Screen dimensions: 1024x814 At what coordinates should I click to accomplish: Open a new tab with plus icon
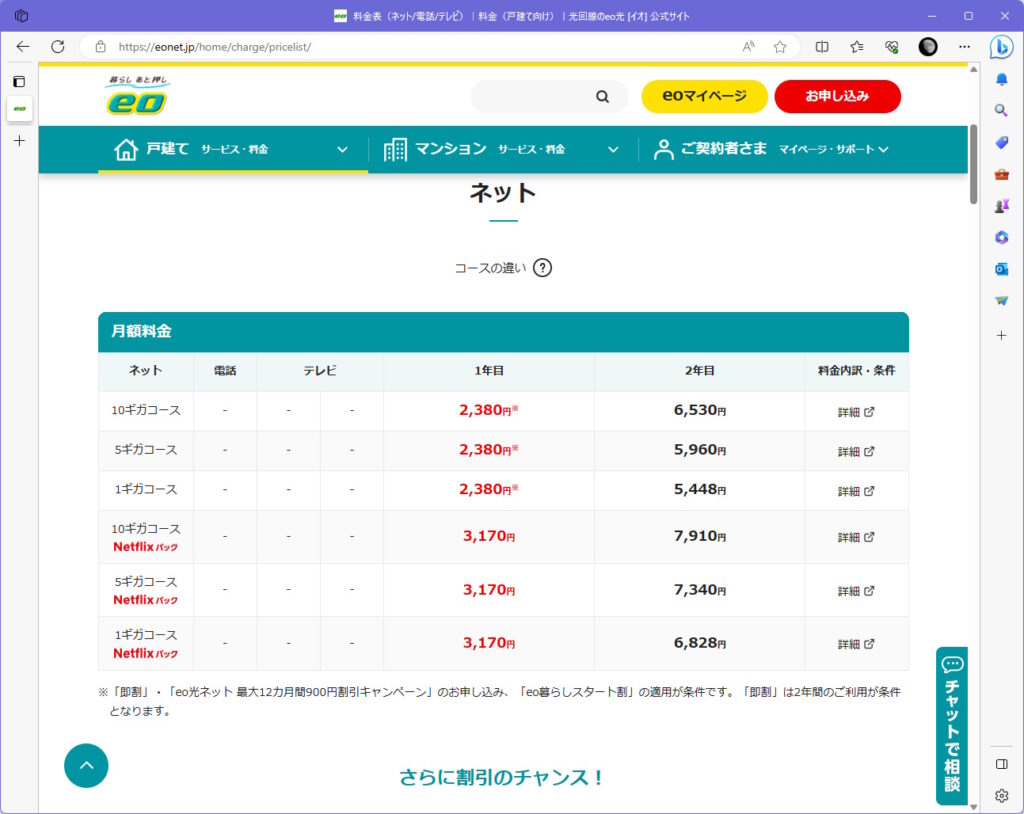[20, 140]
